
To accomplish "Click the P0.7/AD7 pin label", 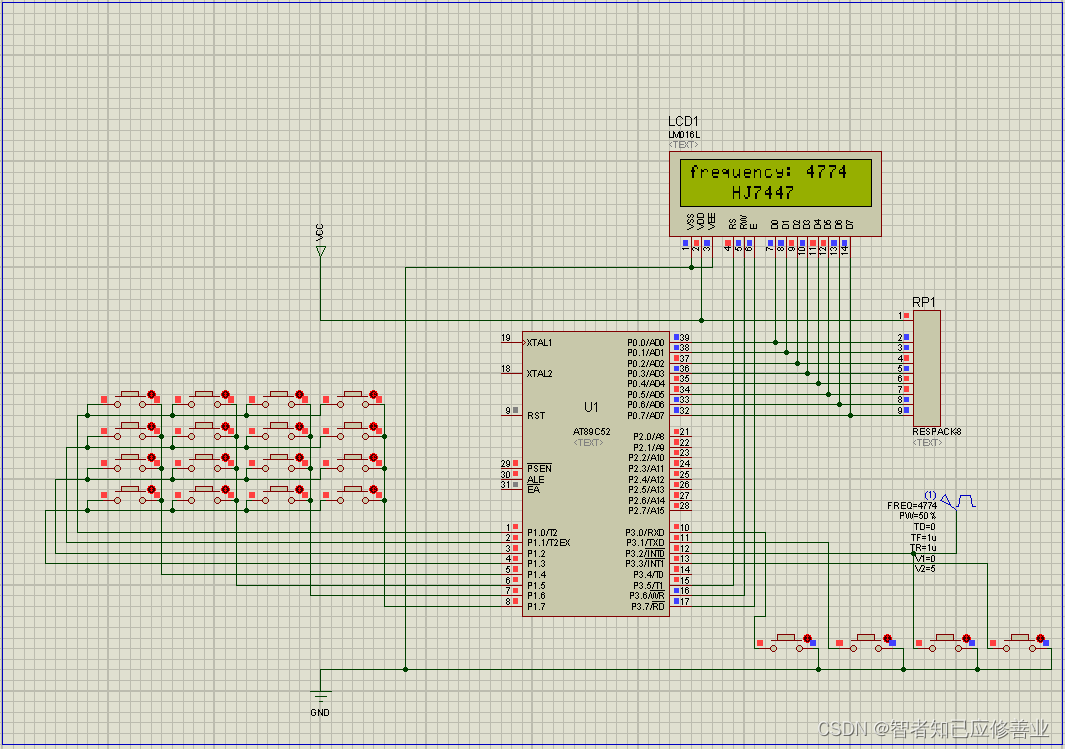I will point(645,416).
